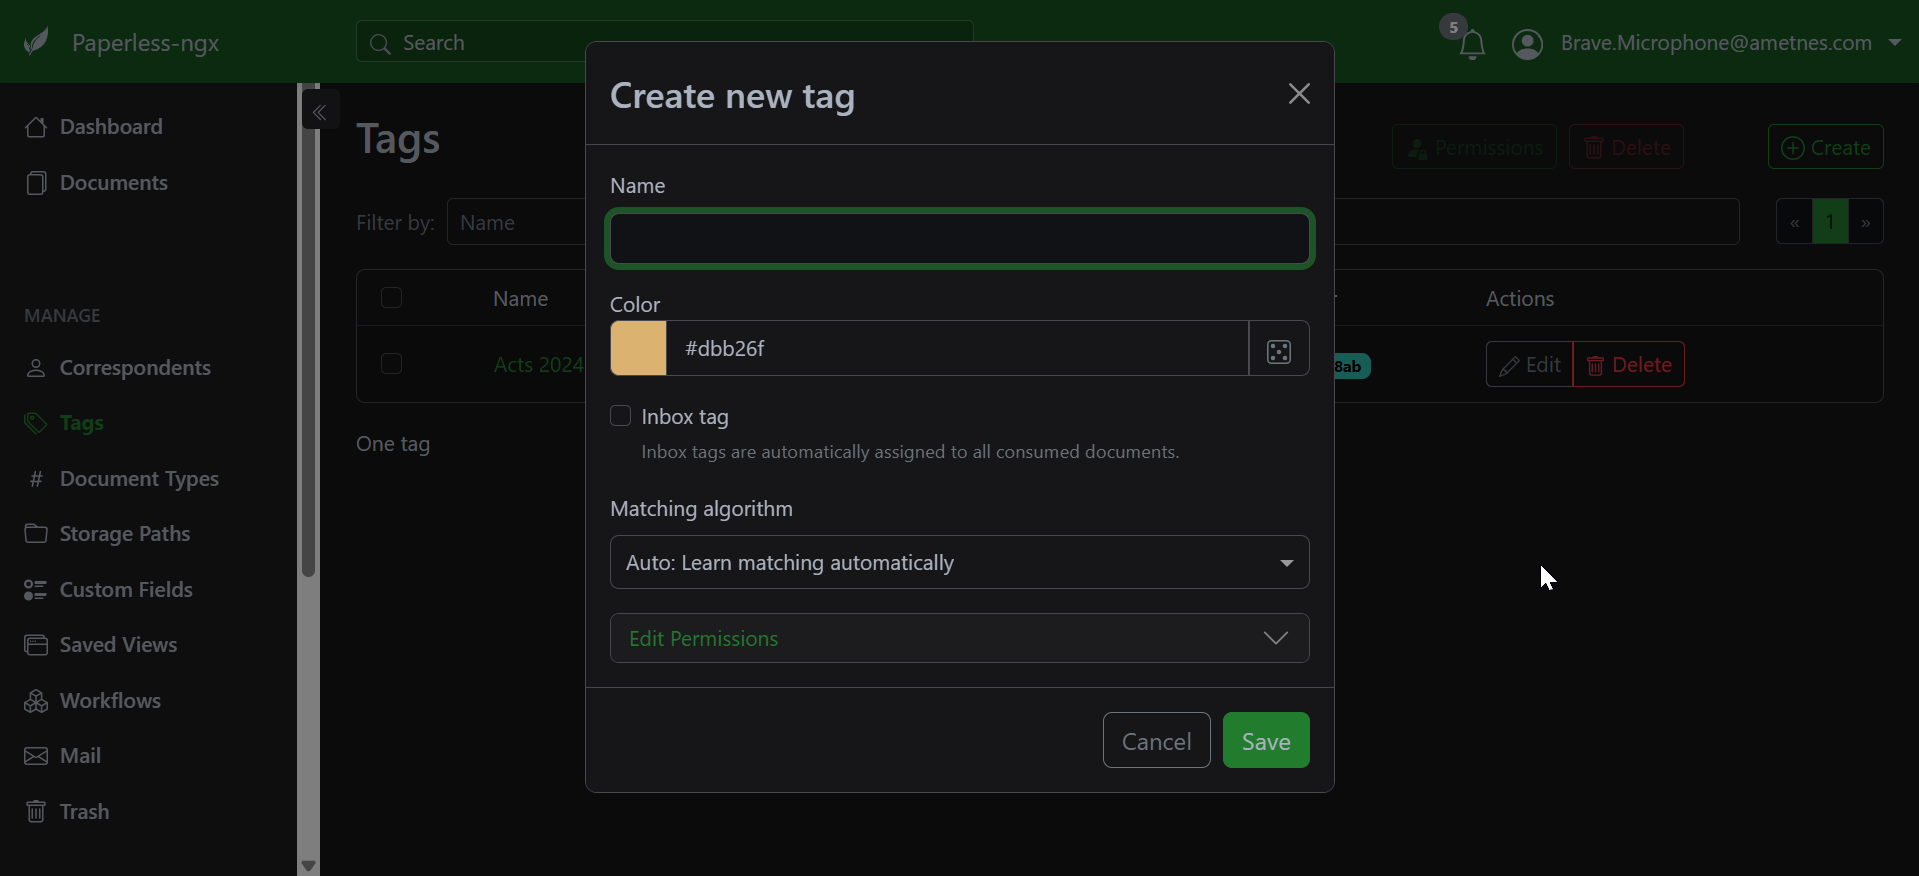
Task: Click the Trash icon in sidebar
Action: point(36,812)
